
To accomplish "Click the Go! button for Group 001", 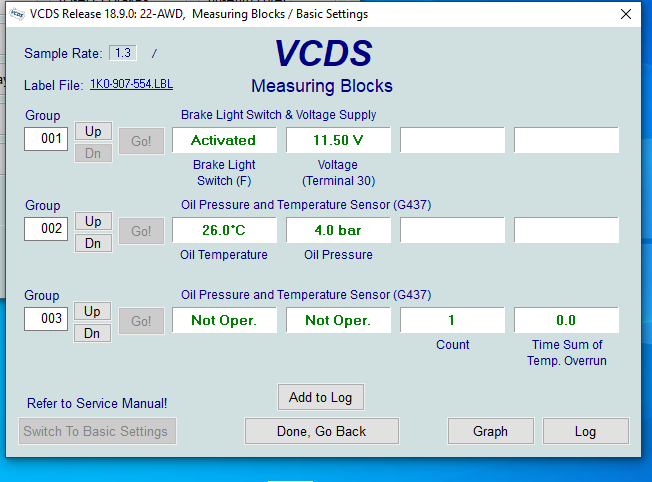I will [x=141, y=141].
